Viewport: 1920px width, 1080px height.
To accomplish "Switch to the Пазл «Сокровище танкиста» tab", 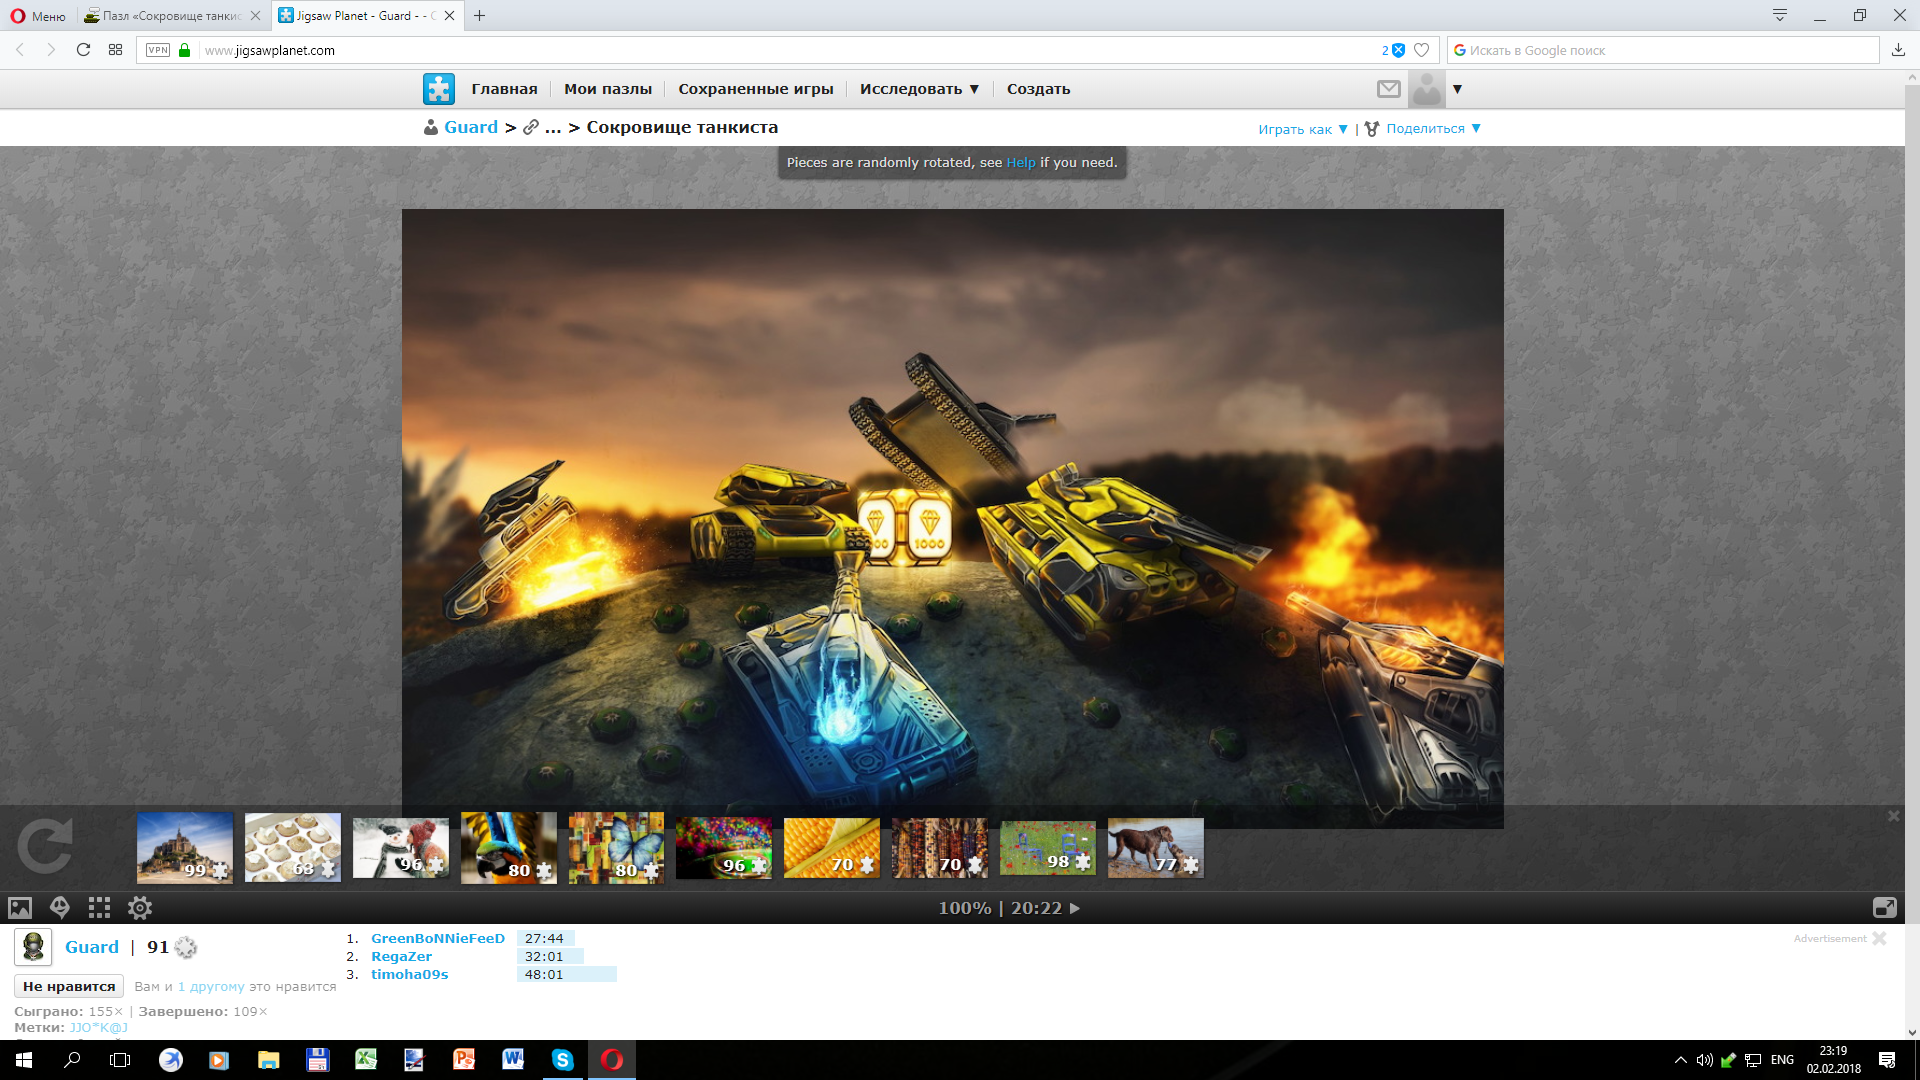I will 172,16.
